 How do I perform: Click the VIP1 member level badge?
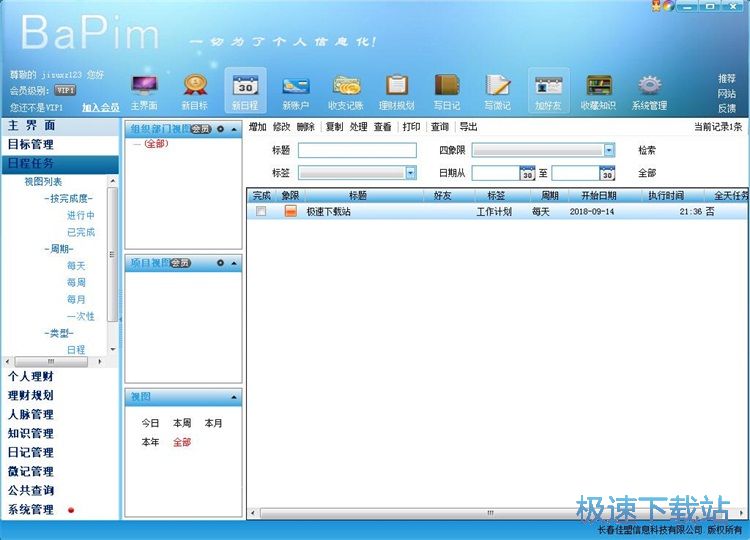65,90
